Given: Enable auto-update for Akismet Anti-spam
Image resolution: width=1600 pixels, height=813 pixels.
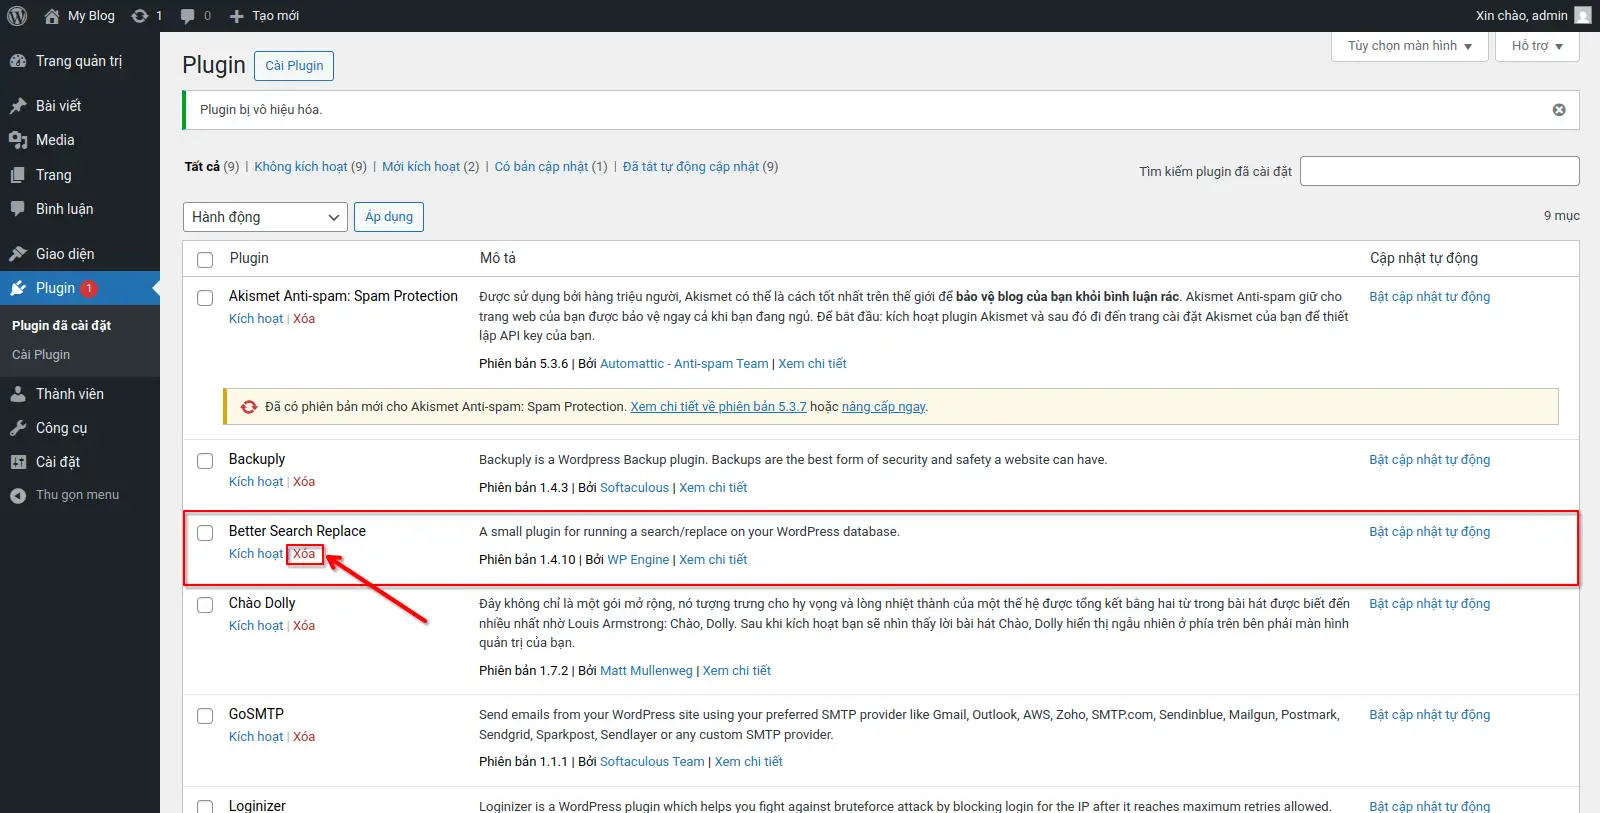Looking at the screenshot, I should pyautogui.click(x=1429, y=297).
